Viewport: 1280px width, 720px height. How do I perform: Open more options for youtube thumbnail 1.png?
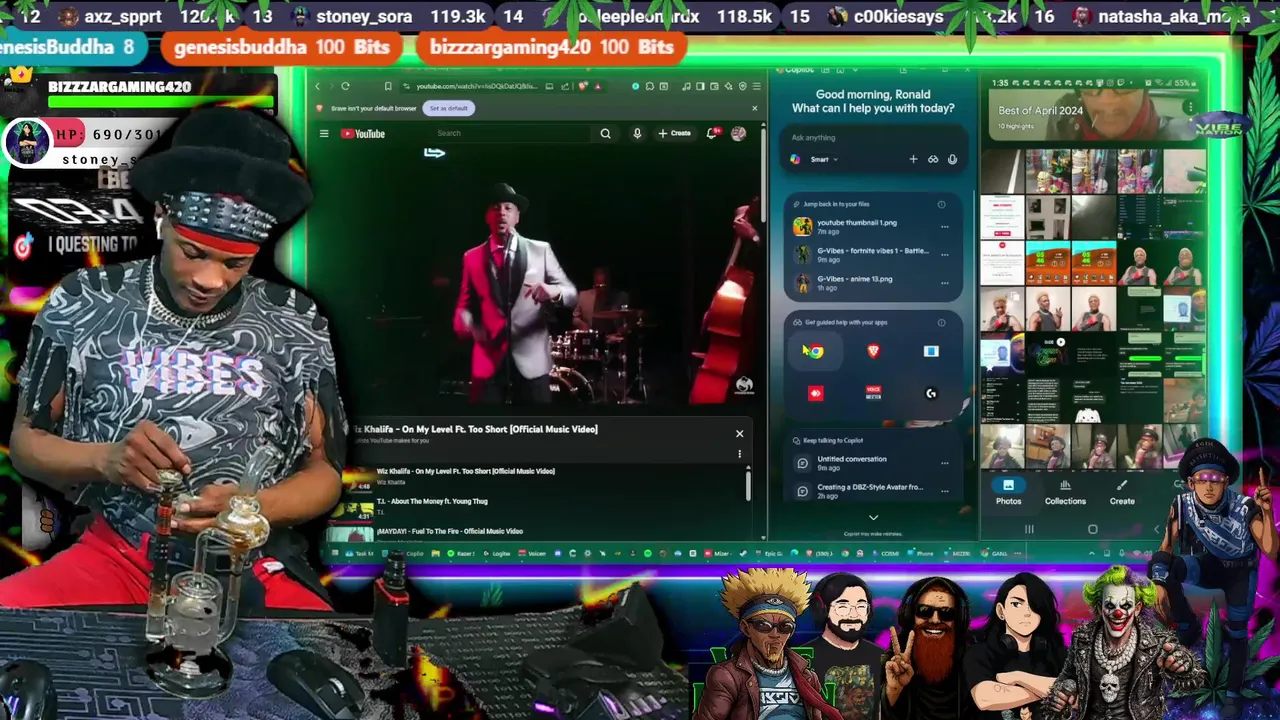tap(944, 227)
